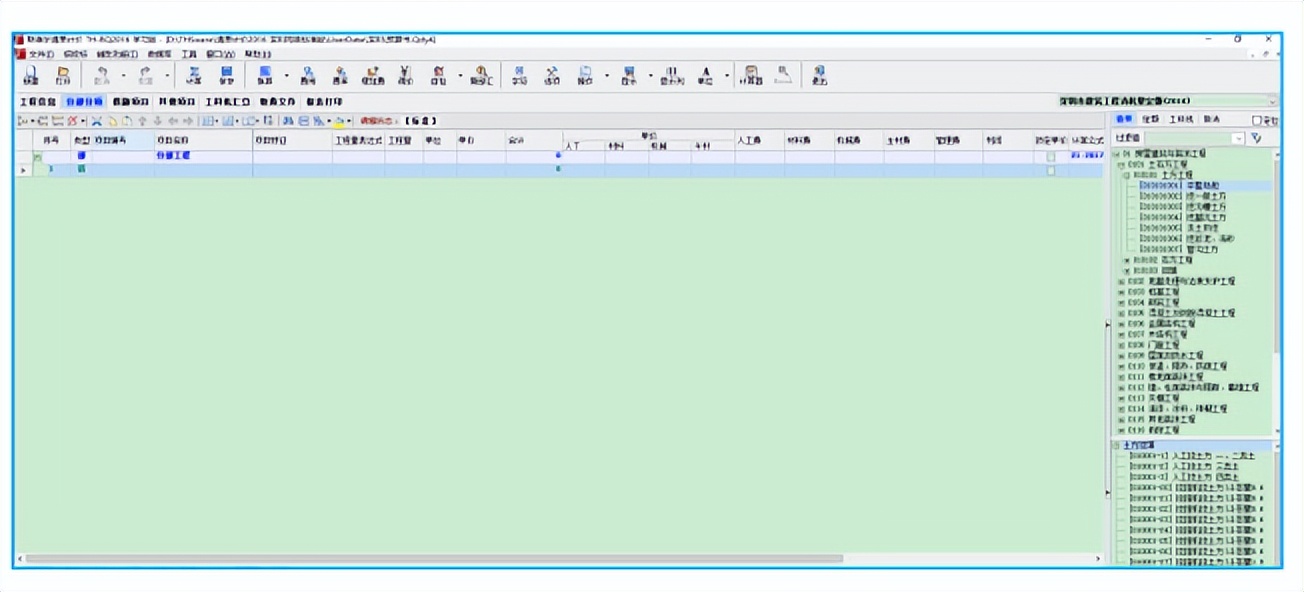Switch to the 报表打印 tab

pos(324,102)
